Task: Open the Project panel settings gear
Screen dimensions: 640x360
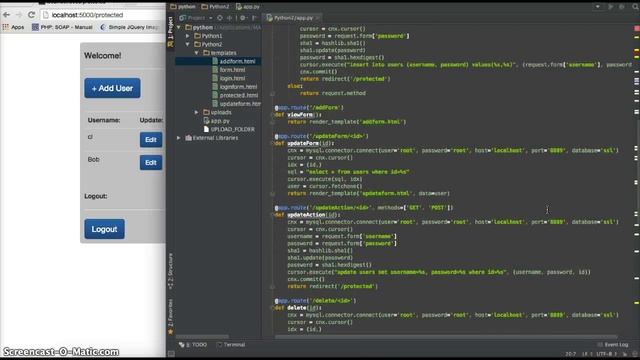Action: (243, 18)
